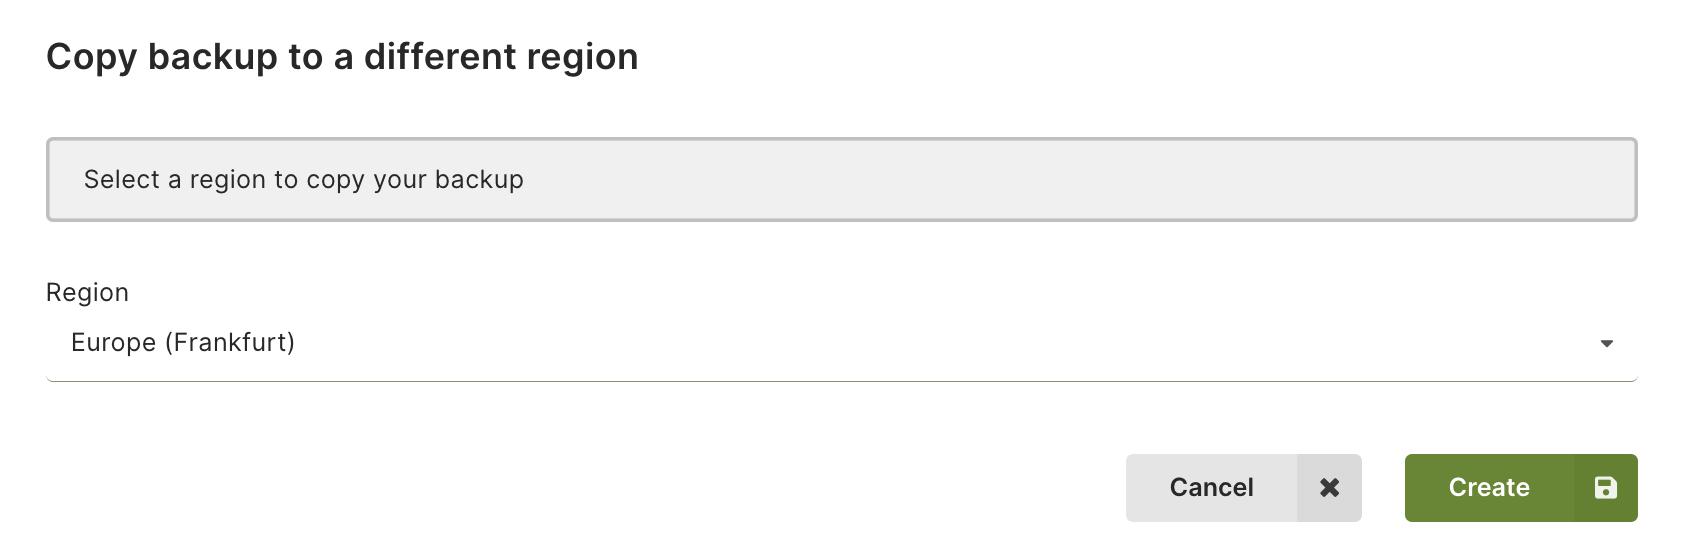Click the darker gray section of Cancel
The width and height of the screenshot is (1684, 560).
[x=1329, y=488]
